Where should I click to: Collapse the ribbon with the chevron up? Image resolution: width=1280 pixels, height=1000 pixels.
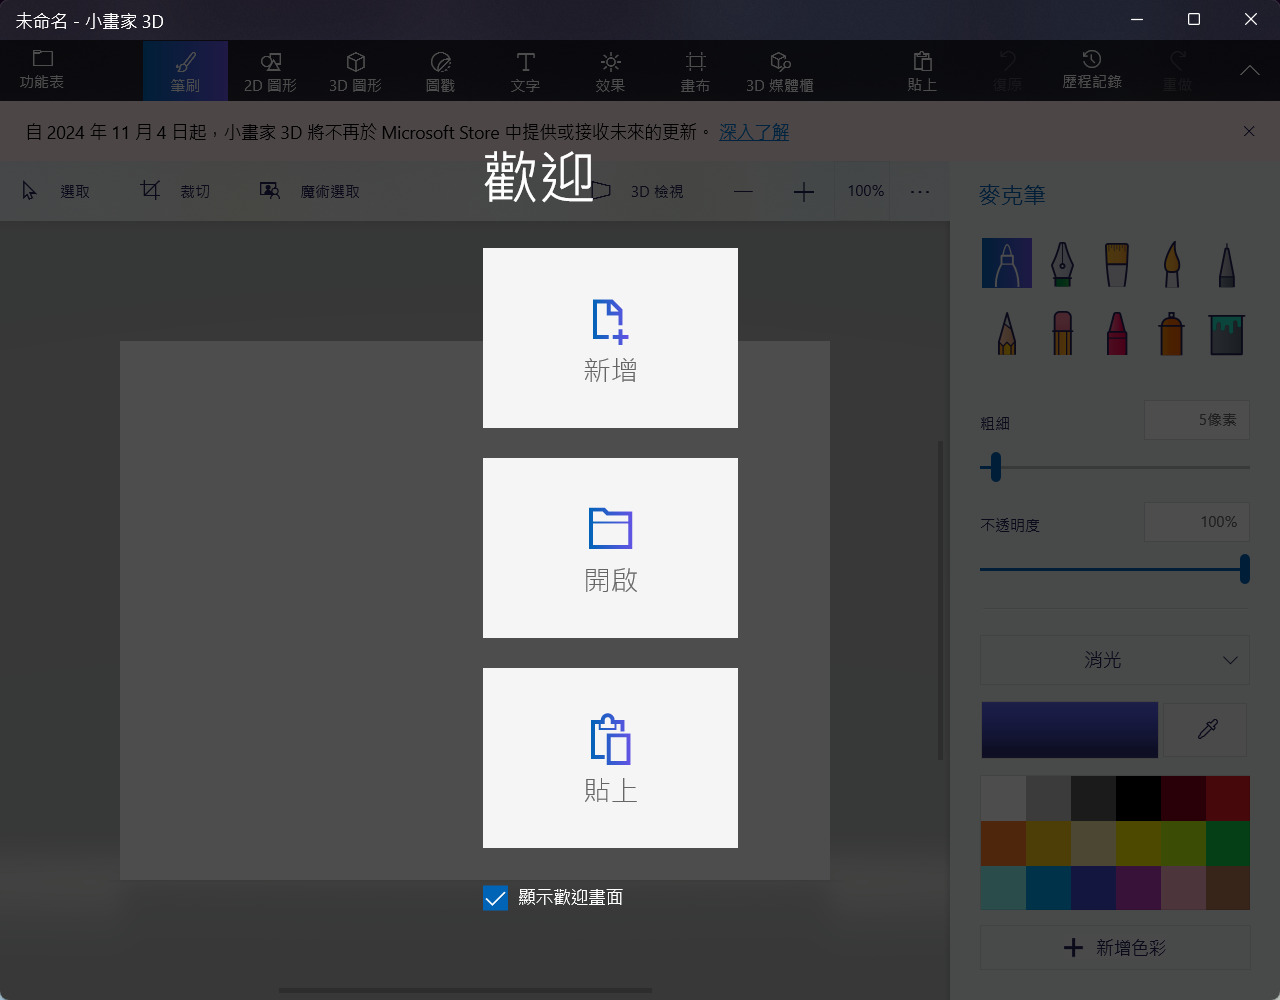pos(1250,71)
